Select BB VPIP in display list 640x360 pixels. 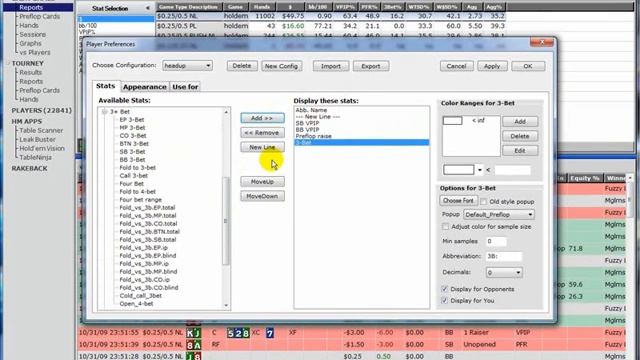pos(307,129)
